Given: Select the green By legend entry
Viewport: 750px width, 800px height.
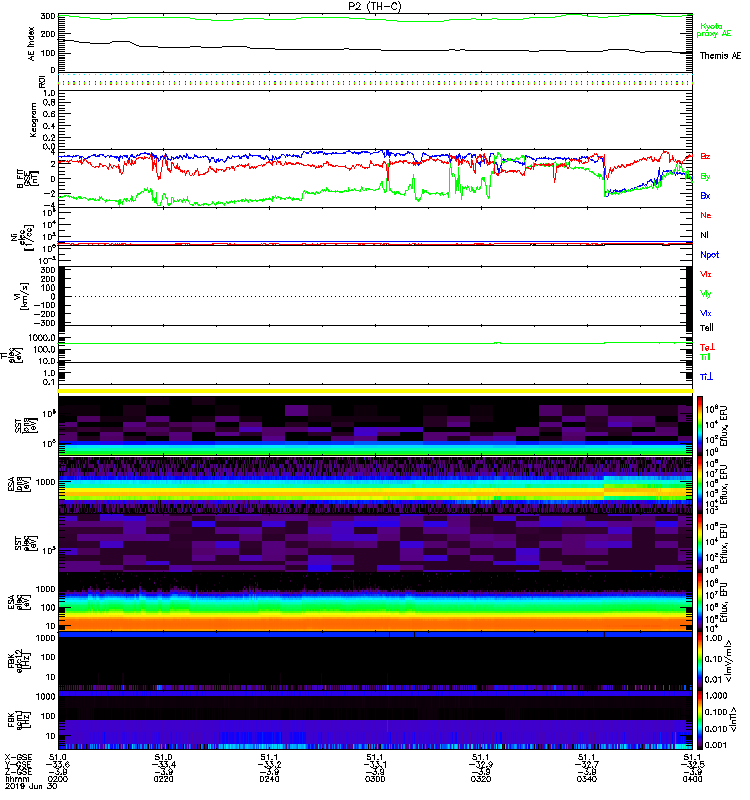Looking at the screenshot, I should coord(705,177).
